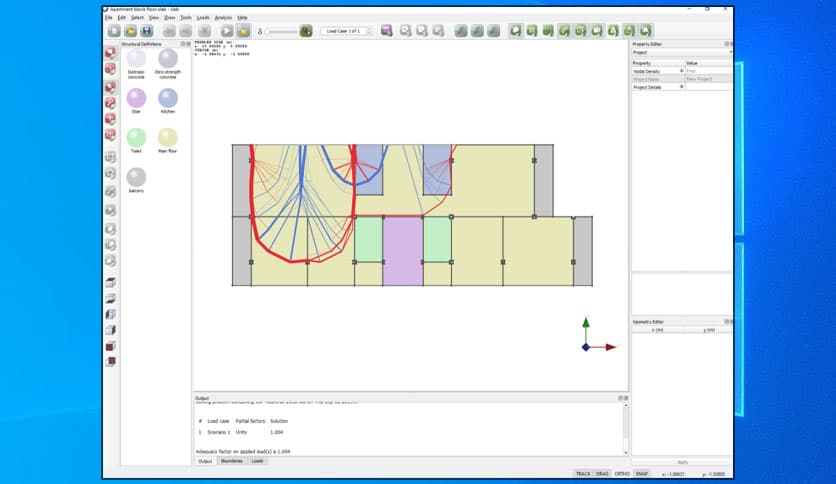Viewport: 836px width, 484px height.
Task: Switch to the Boundaries tab
Action: coord(231,461)
